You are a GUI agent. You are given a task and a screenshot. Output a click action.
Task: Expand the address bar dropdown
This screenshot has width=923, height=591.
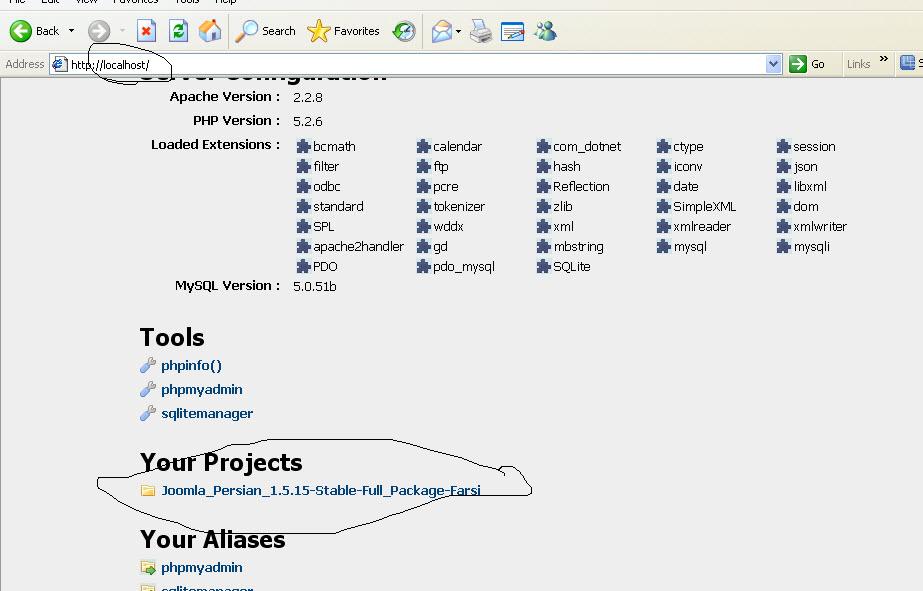773,64
